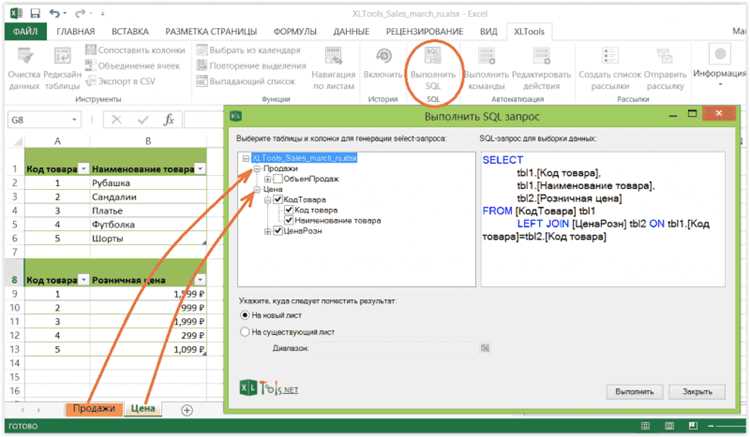Switch to the ФОРМУЛЫ ribbon tab
750x437 pixels.
(x=295, y=32)
